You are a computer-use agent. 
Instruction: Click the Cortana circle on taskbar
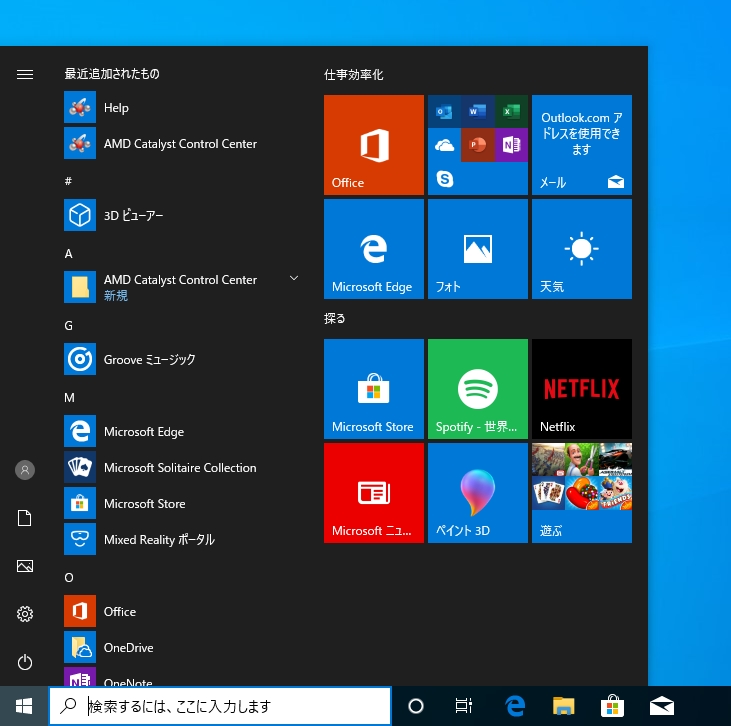(415, 706)
